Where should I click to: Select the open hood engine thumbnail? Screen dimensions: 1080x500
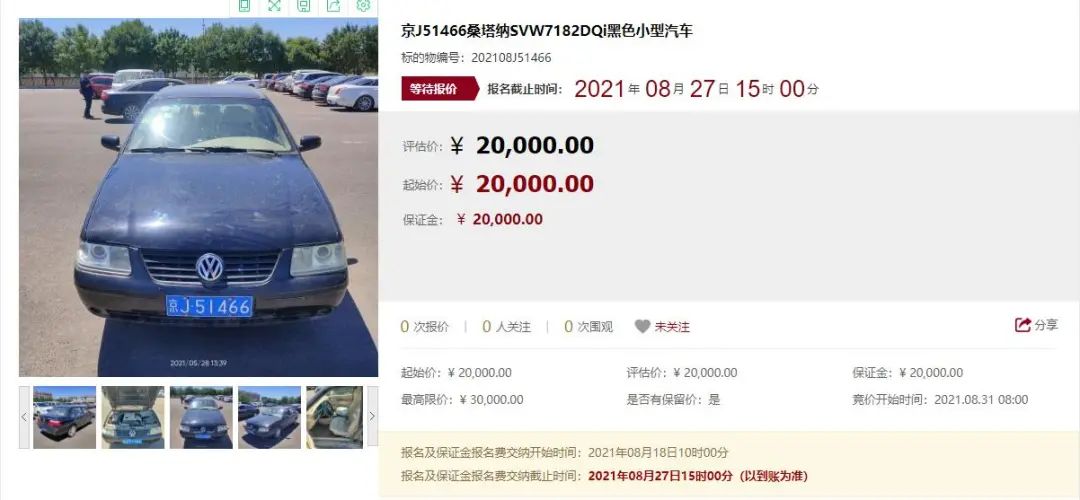point(132,417)
